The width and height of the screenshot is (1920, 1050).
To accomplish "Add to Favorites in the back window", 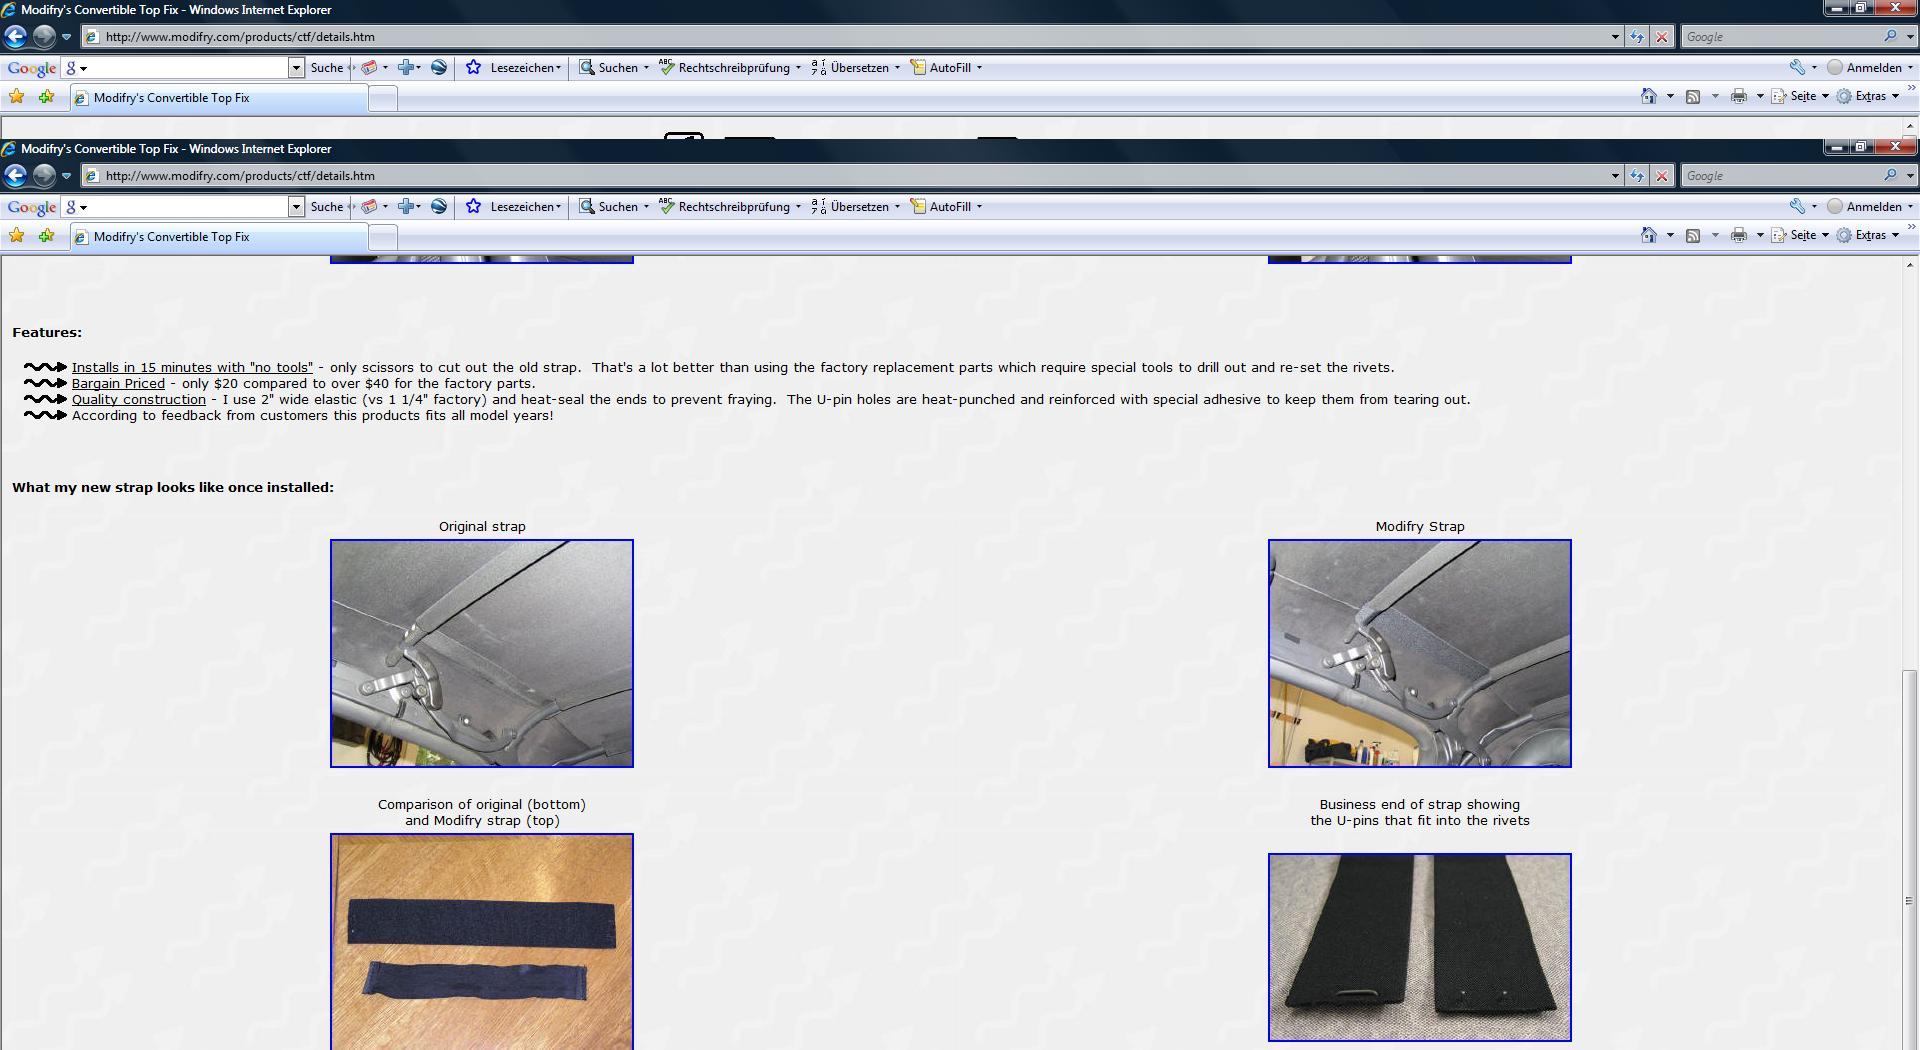I will pyautogui.click(x=46, y=97).
